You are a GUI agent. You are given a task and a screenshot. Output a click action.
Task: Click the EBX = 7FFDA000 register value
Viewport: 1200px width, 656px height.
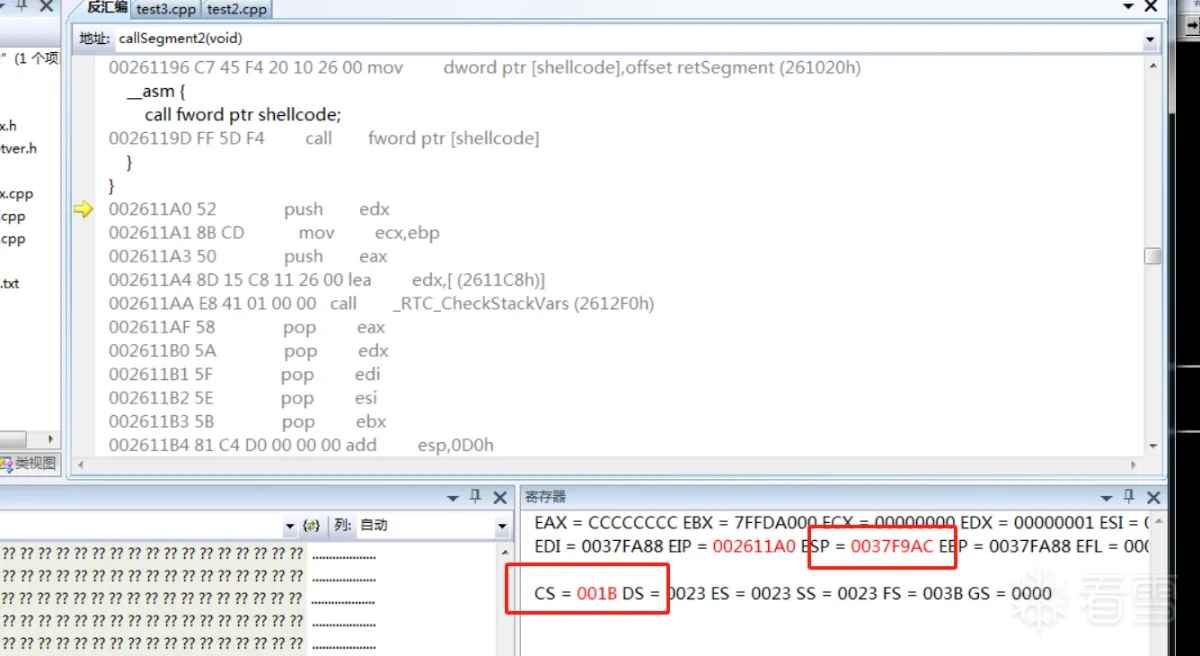pos(752,522)
